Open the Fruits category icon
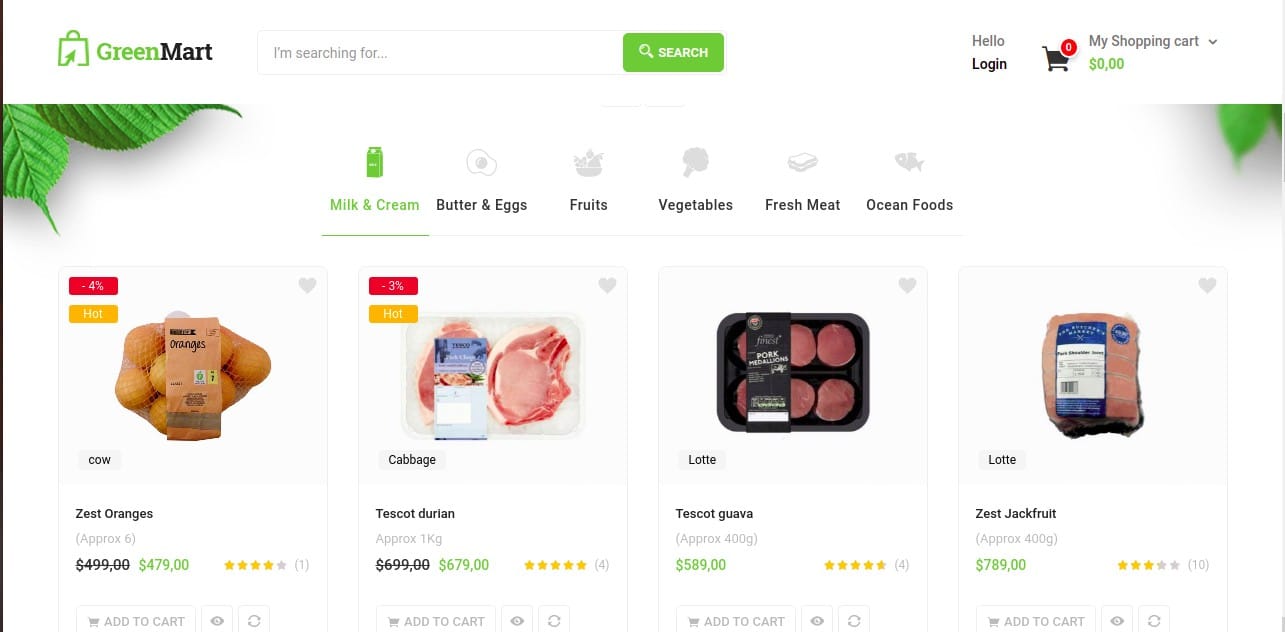Image resolution: width=1285 pixels, height=632 pixels. pyautogui.click(x=588, y=162)
